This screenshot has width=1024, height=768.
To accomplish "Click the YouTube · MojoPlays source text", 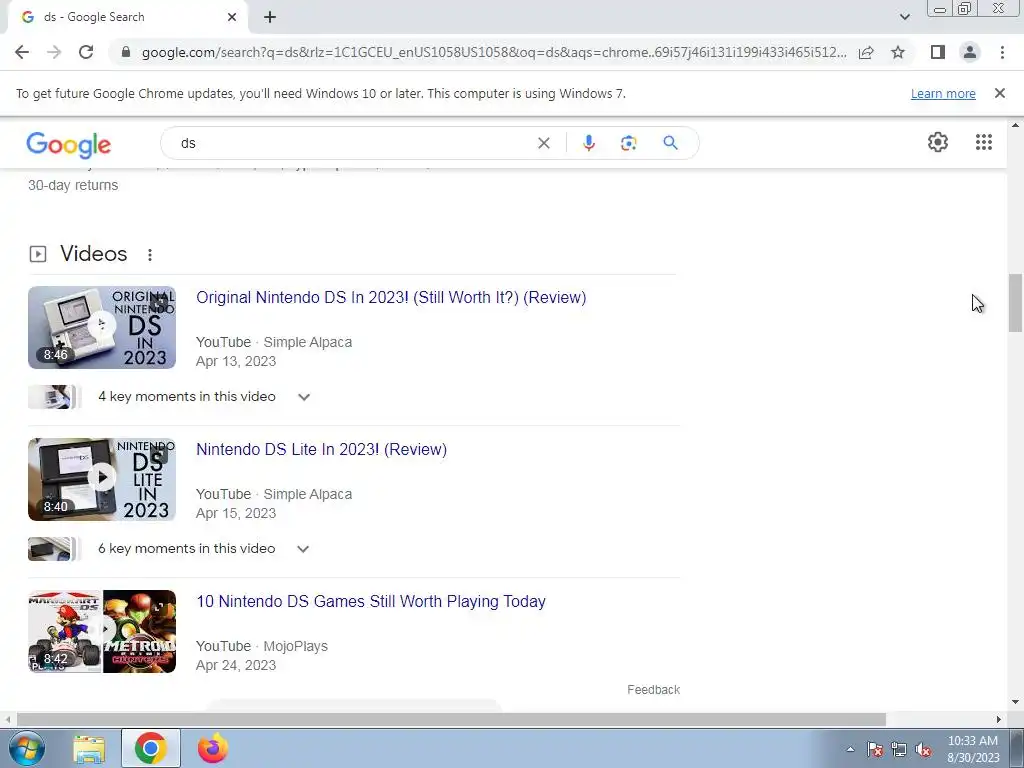I will [x=262, y=646].
